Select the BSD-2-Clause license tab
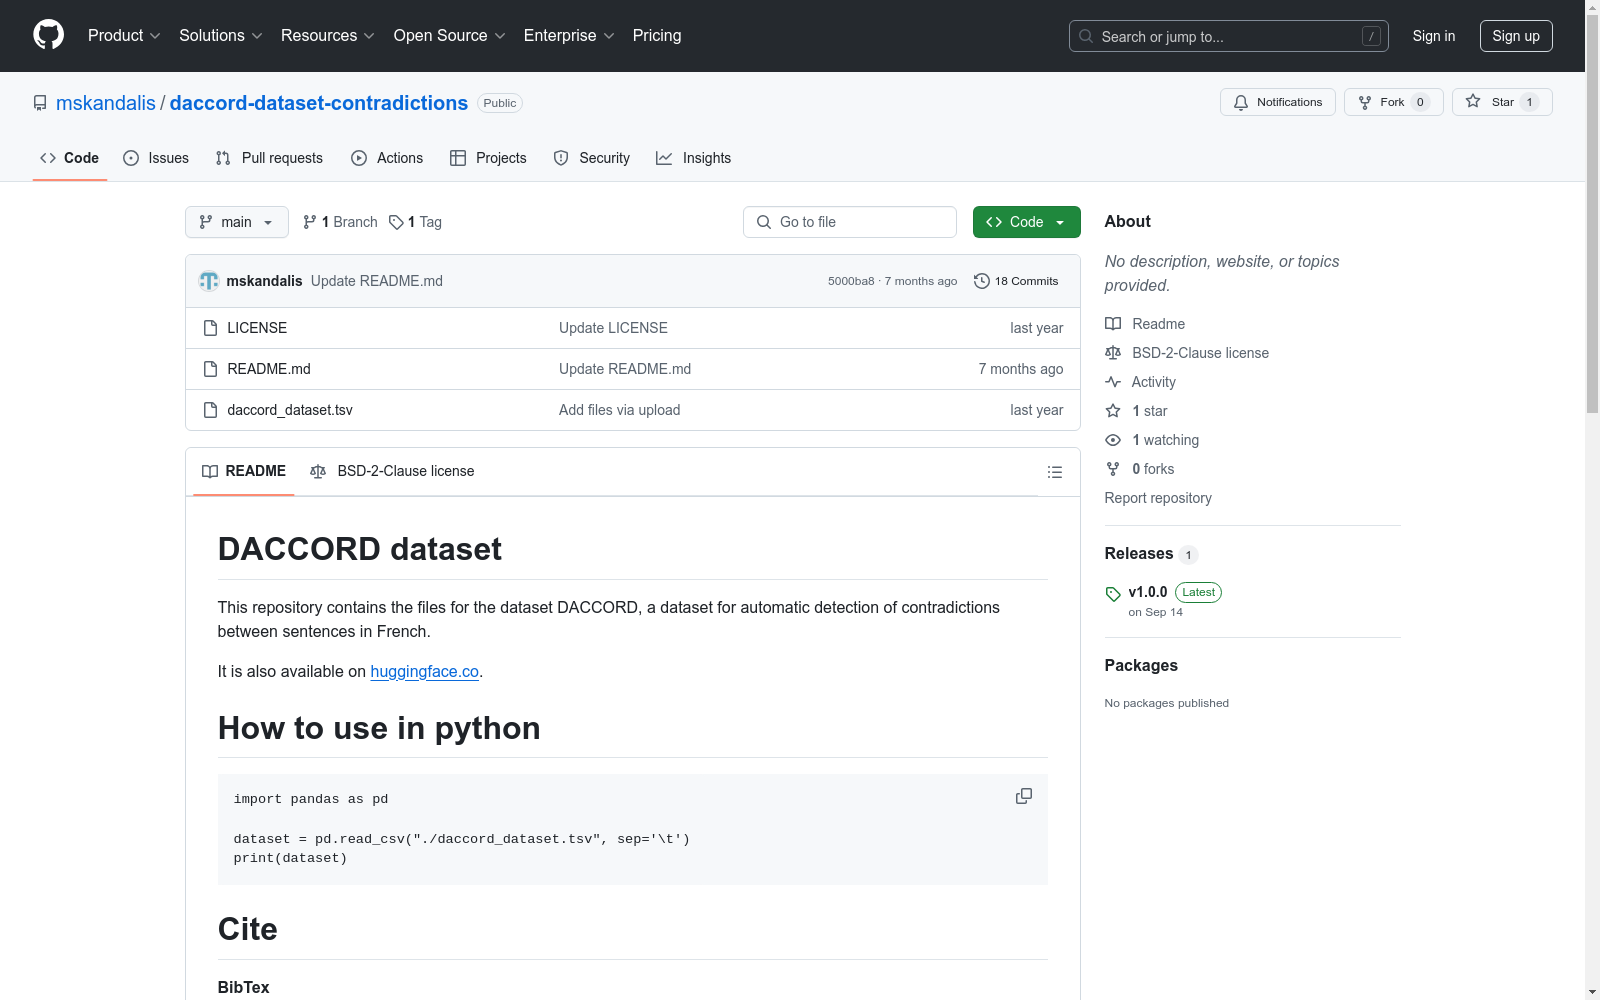The image size is (1600, 1000). point(392,471)
